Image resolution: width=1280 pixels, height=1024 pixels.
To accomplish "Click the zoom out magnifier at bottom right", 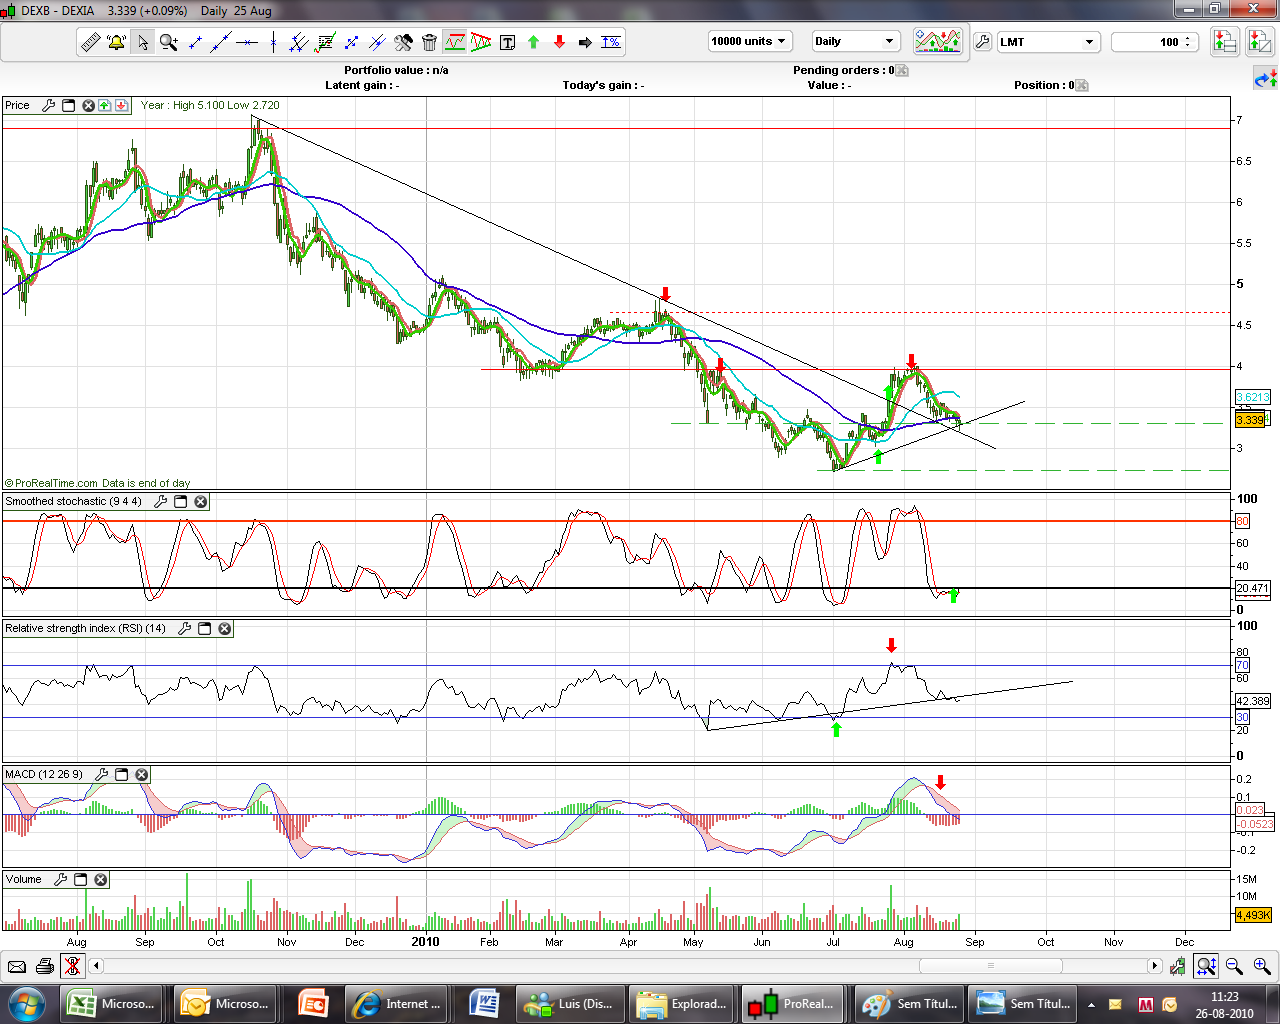I will tap(1234, 966).
